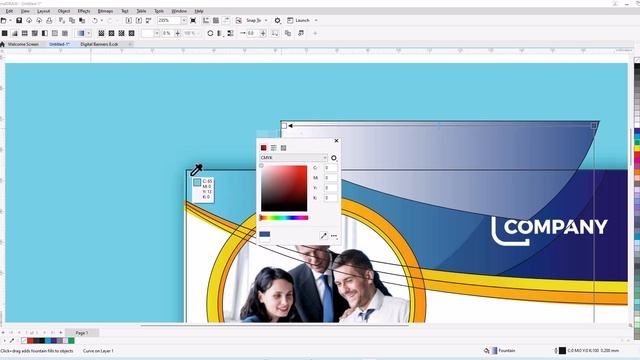Click the Print icon in the standard toolbar

[x=49, y=20]
